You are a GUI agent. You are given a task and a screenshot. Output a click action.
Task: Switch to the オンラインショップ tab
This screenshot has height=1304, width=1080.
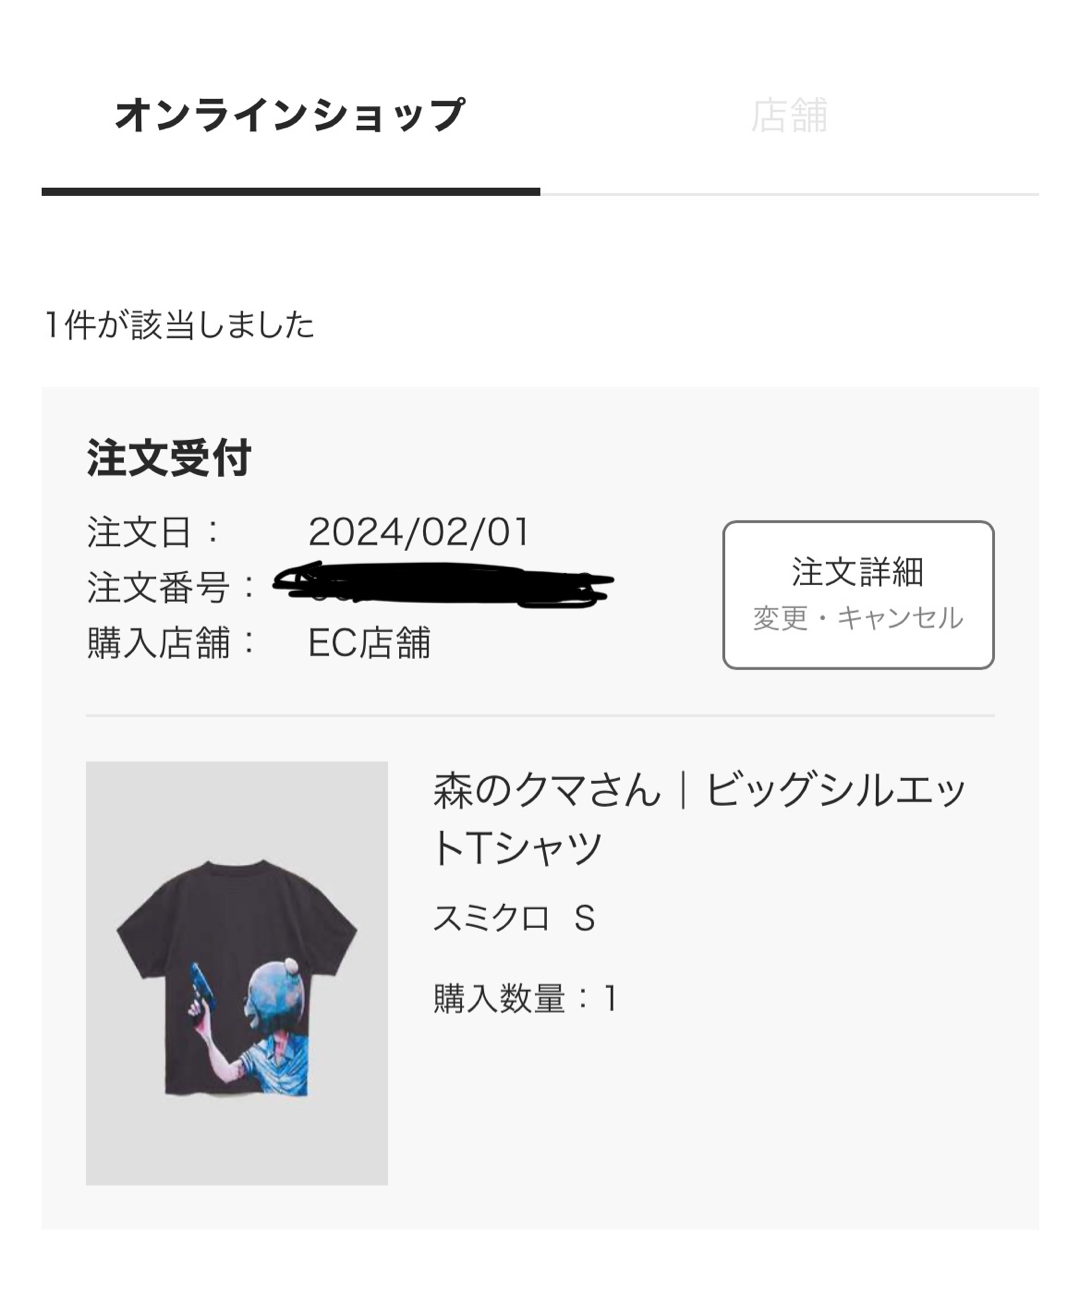[x=290, y=115]
